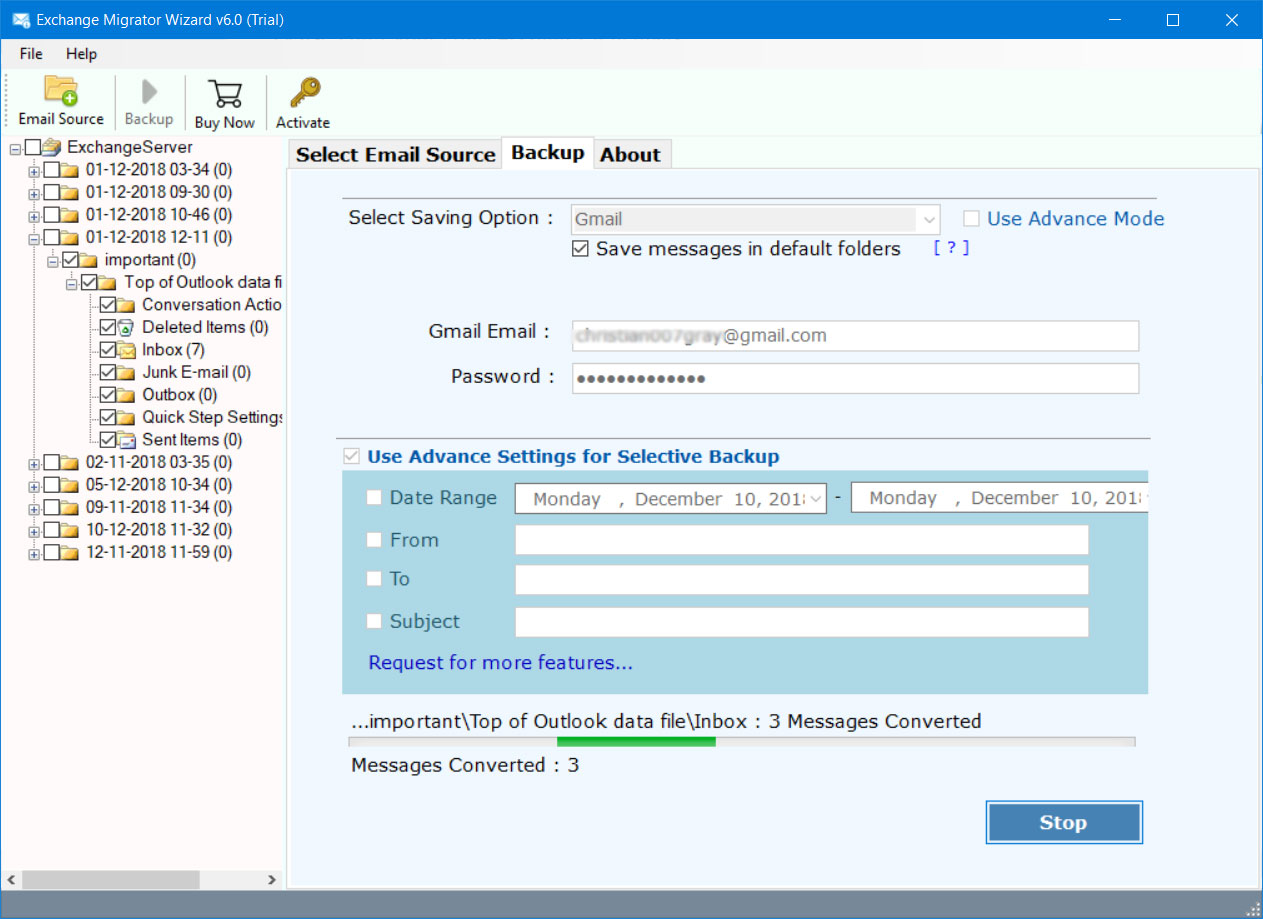Image resolution: width=1263 pixels, height=919 pixels.
Task: Click the Subject filter text field
Action: click(x=801, y=622)
